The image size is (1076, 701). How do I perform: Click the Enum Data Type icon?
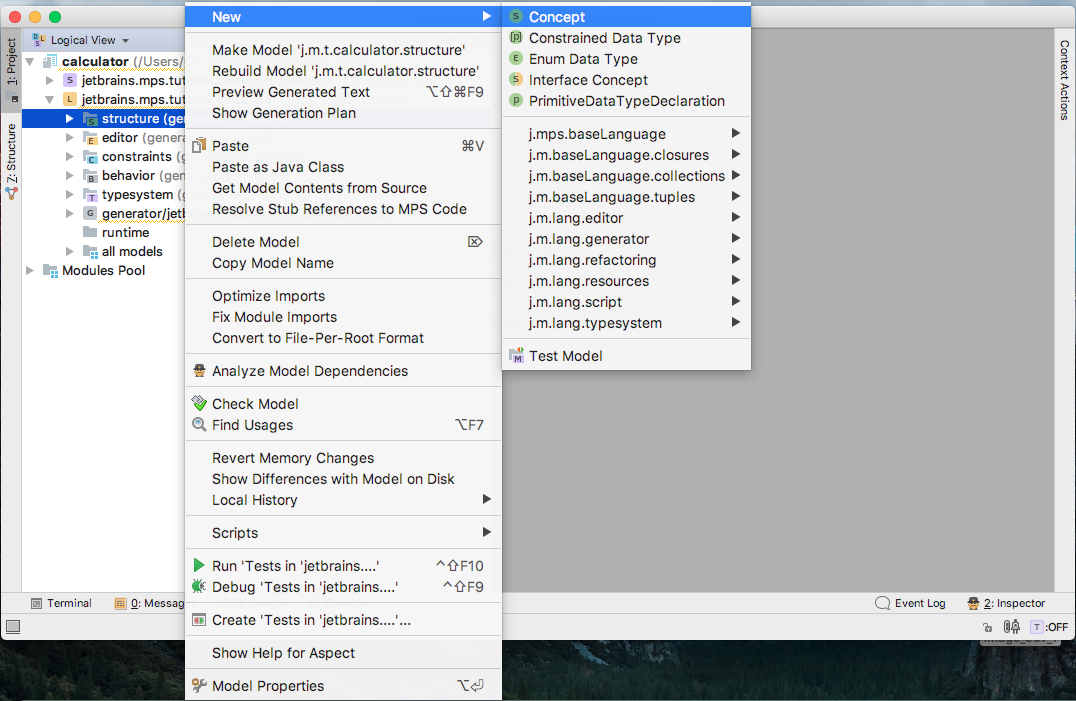point(516,59)
